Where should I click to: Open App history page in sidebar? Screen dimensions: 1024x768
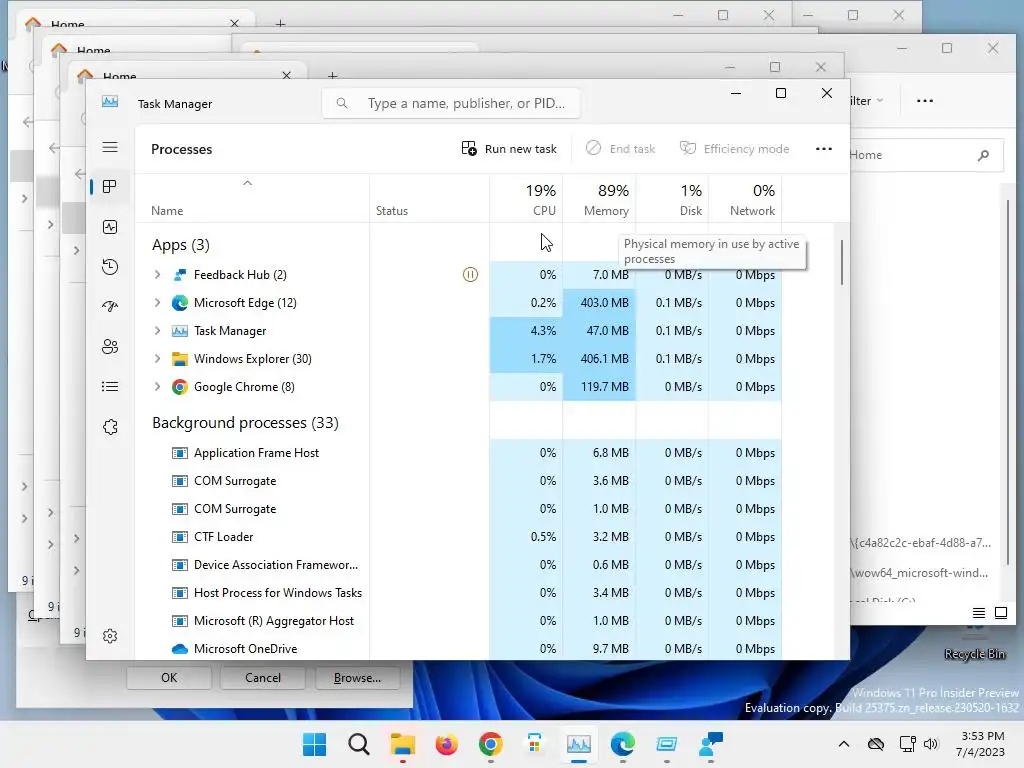[x=110, y=266]
